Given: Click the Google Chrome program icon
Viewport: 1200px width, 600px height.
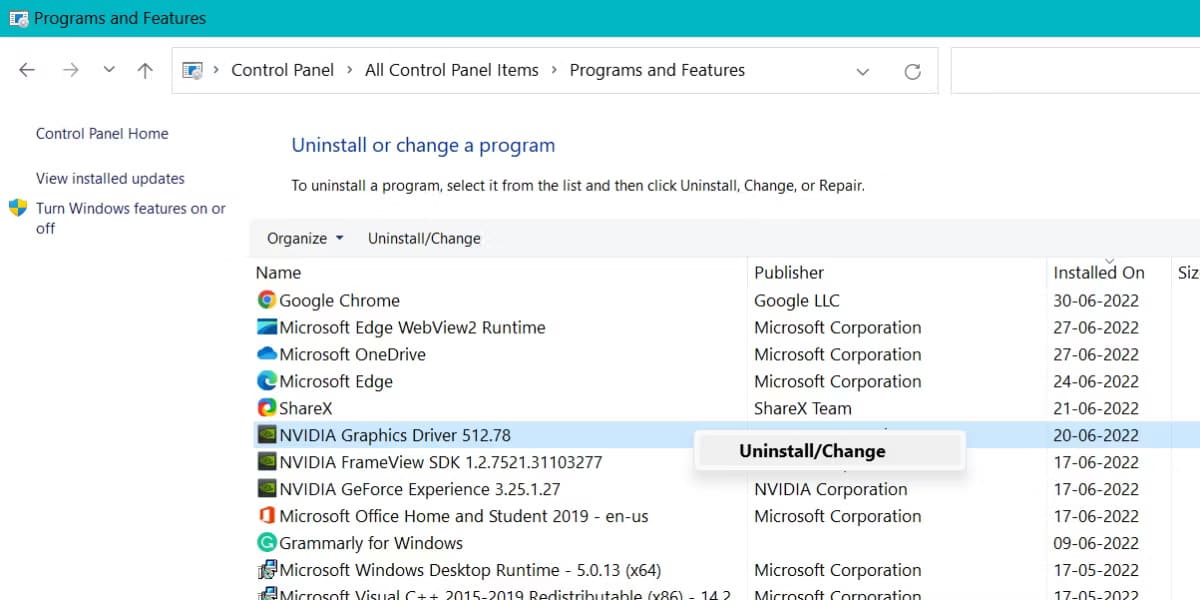Looking at the screenshot, I should coord(267,300).
